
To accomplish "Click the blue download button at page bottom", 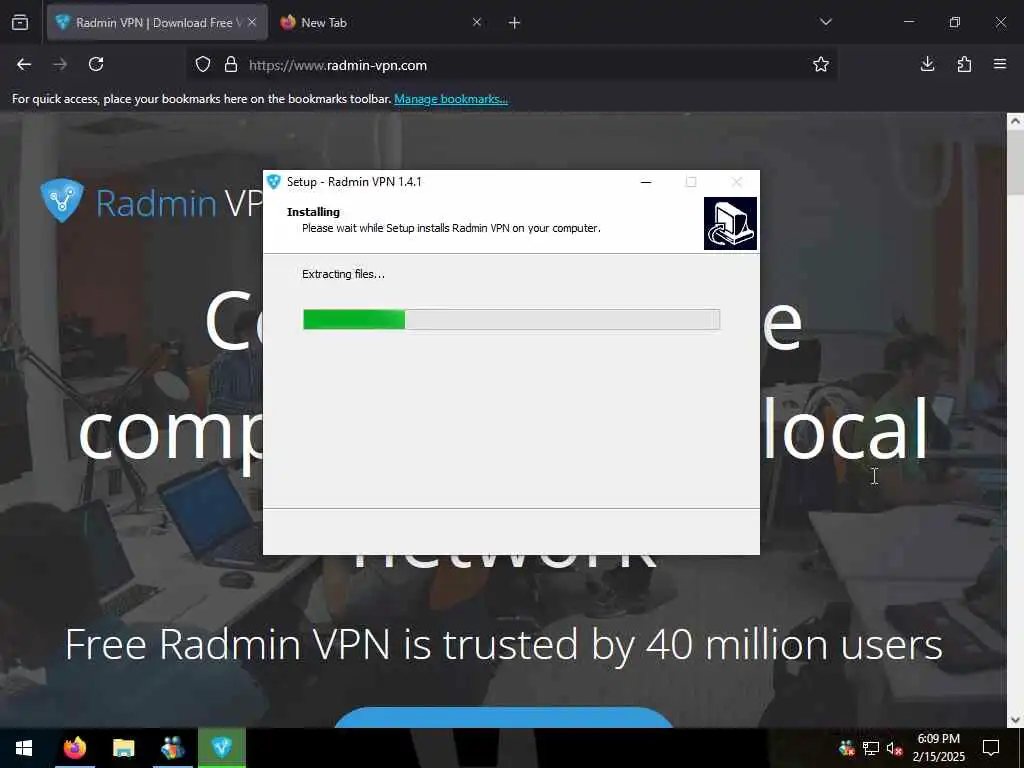I will pyautogui.click(x=503, y=717).
